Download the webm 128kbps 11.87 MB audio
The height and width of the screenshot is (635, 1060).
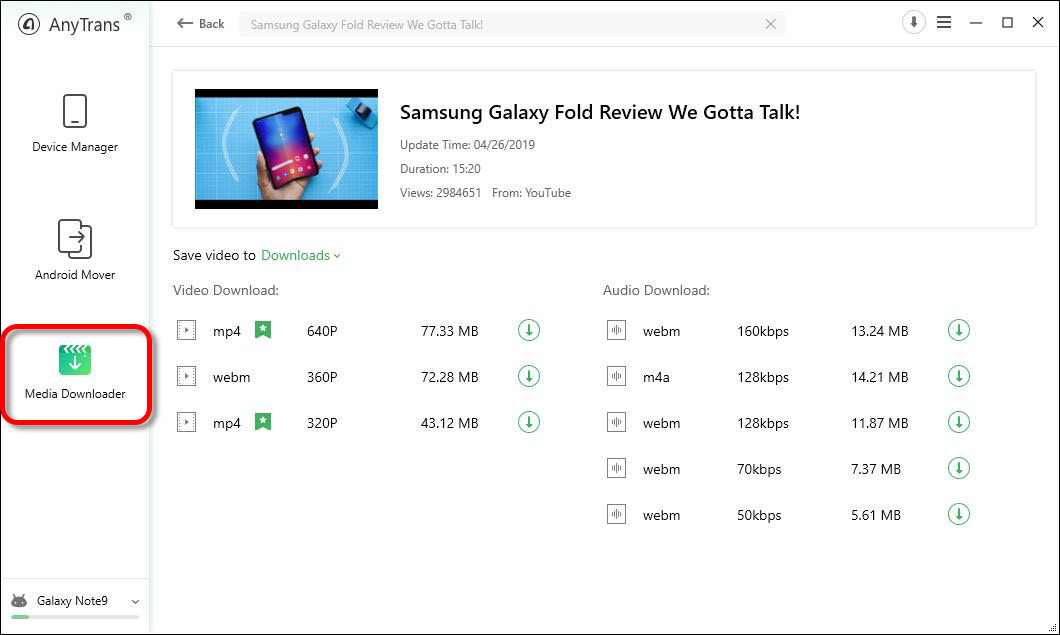point(959,423)
